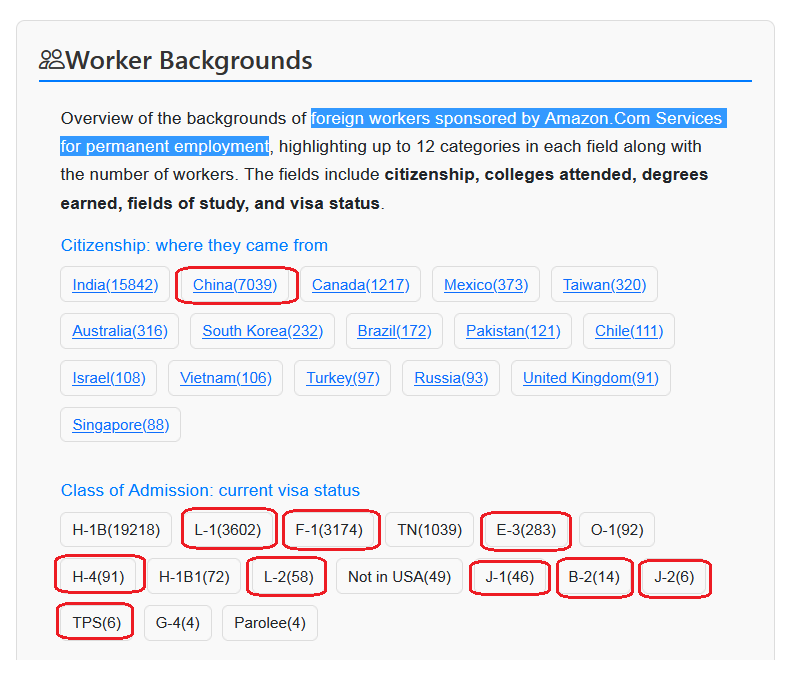Open the China(7039) citizenship link
Viewport: 791px width, 681px height.
235,285
